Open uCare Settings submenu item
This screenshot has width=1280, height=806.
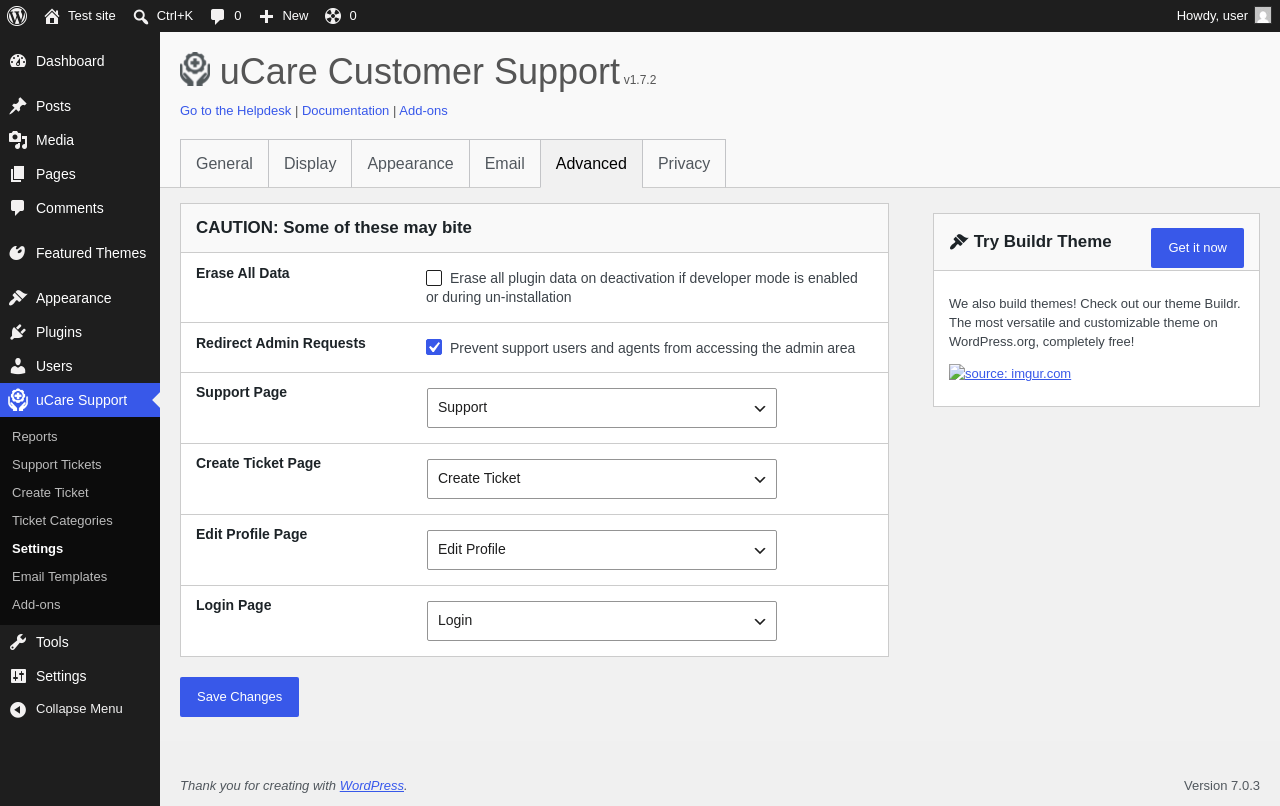point(80,549)
